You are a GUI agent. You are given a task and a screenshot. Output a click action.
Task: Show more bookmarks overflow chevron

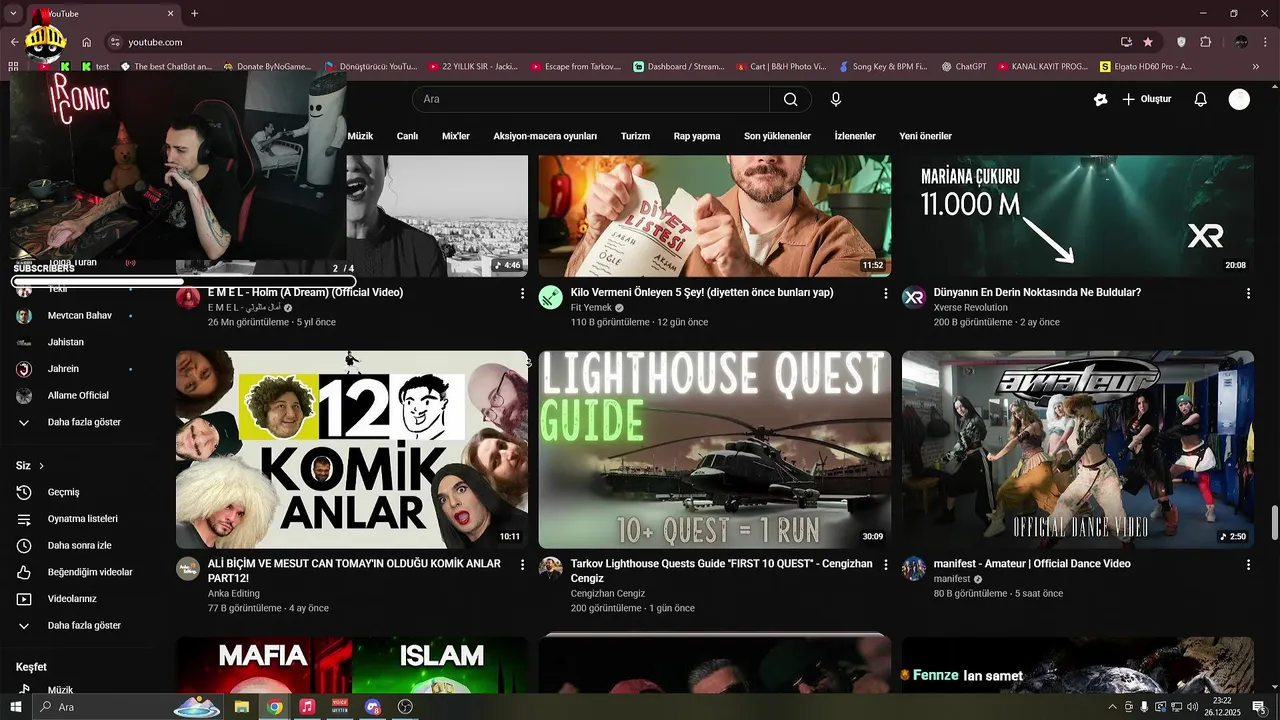coord(1257,67)
